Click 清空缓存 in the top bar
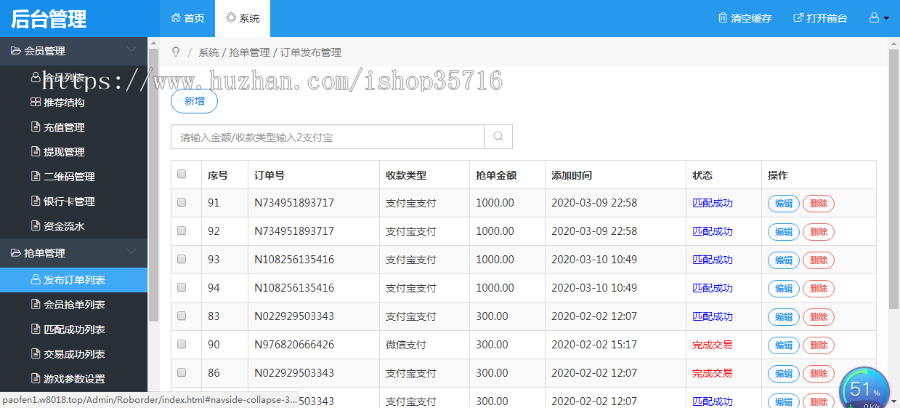Screen dimensions: 900x408 (745, 18)
